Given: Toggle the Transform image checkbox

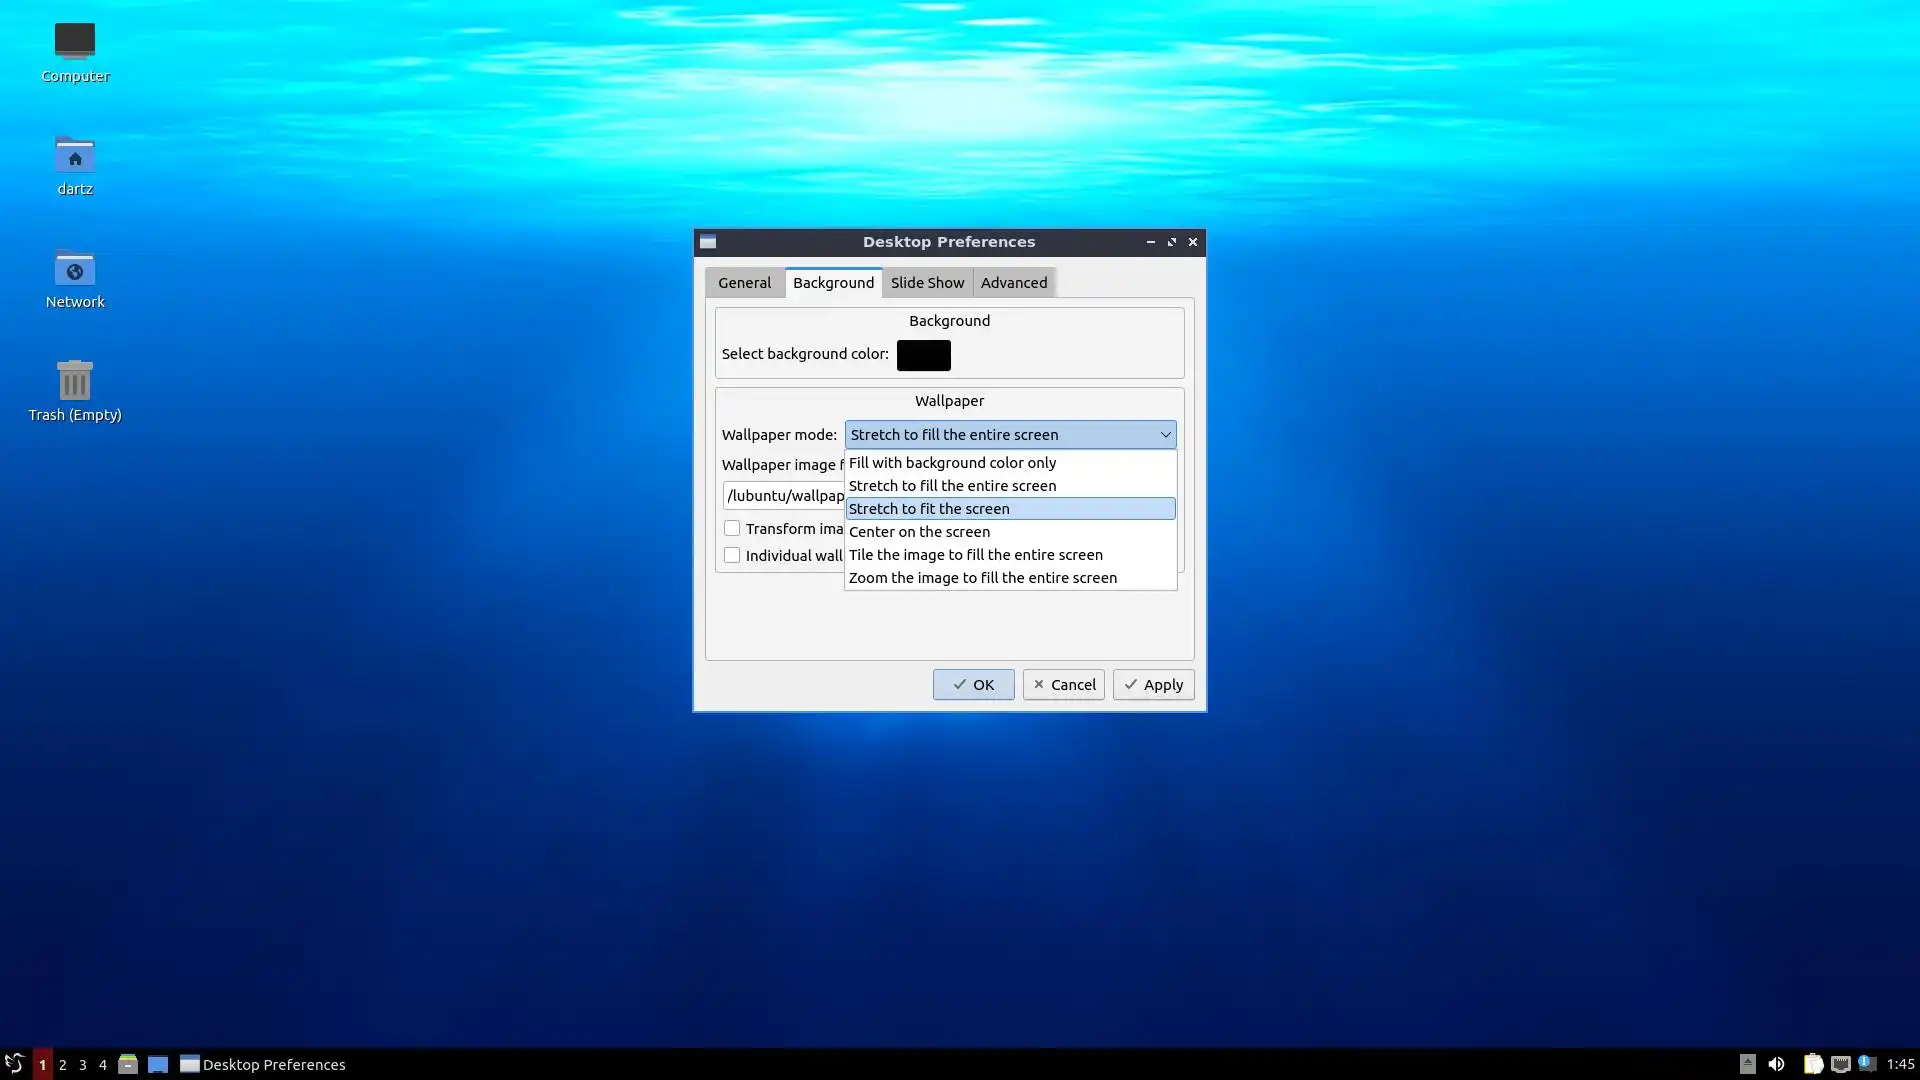Looking at the screenshot, I should tap(732, 528).
